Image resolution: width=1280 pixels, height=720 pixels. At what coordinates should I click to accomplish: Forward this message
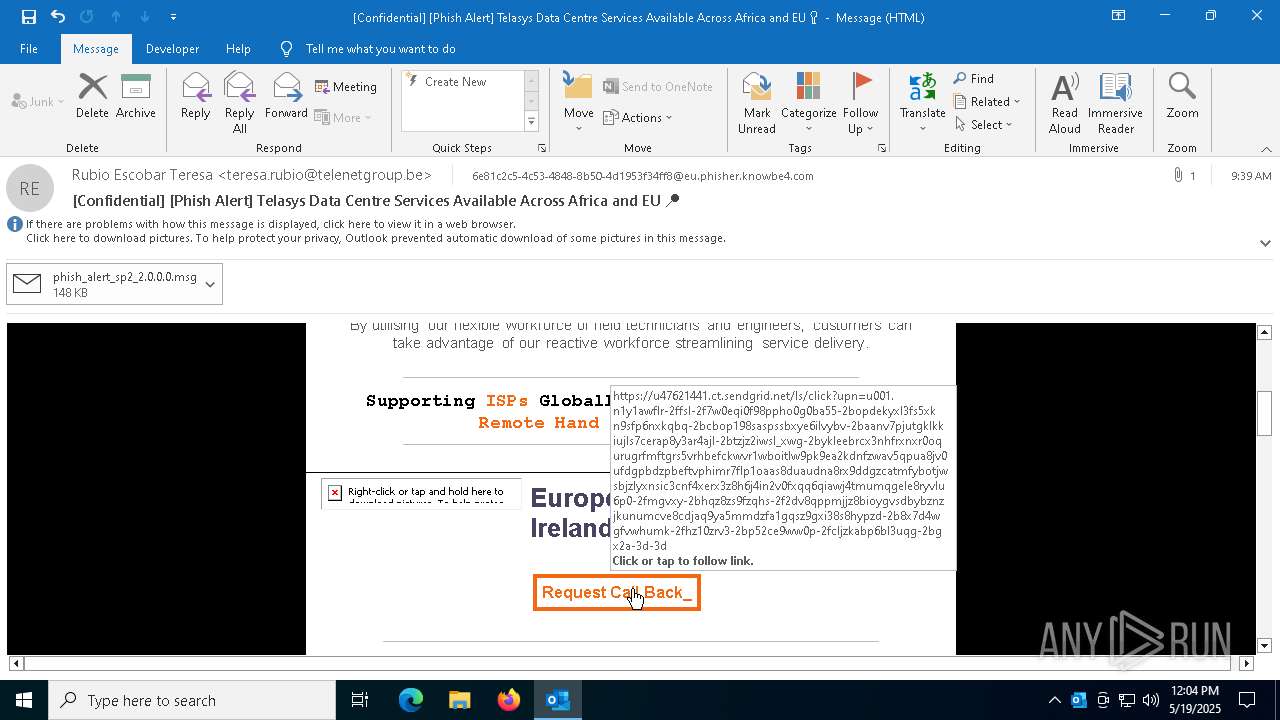click(x=287, y=97)
